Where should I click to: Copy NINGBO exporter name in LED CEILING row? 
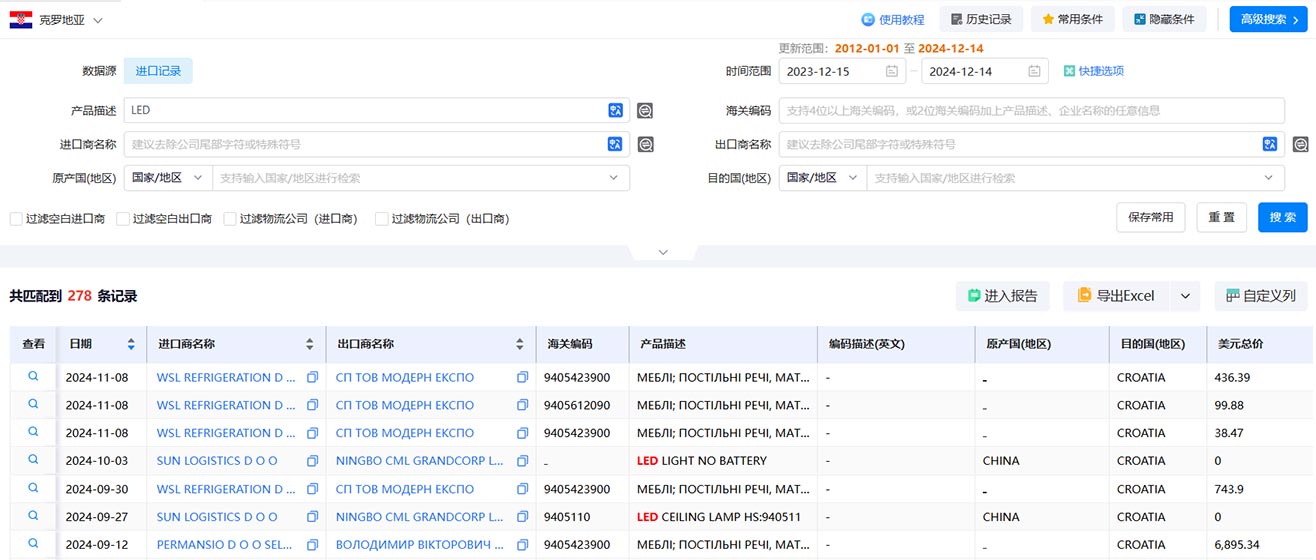point(522,517)
